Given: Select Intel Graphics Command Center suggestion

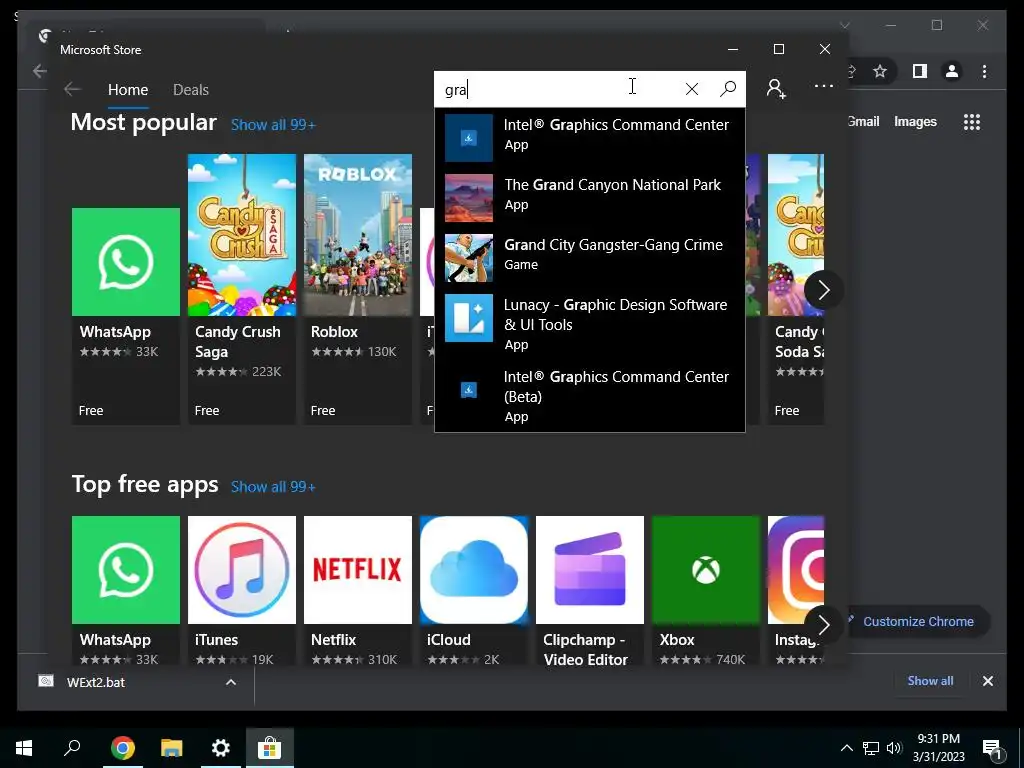Looking at the screenshot, I should 590,137.
